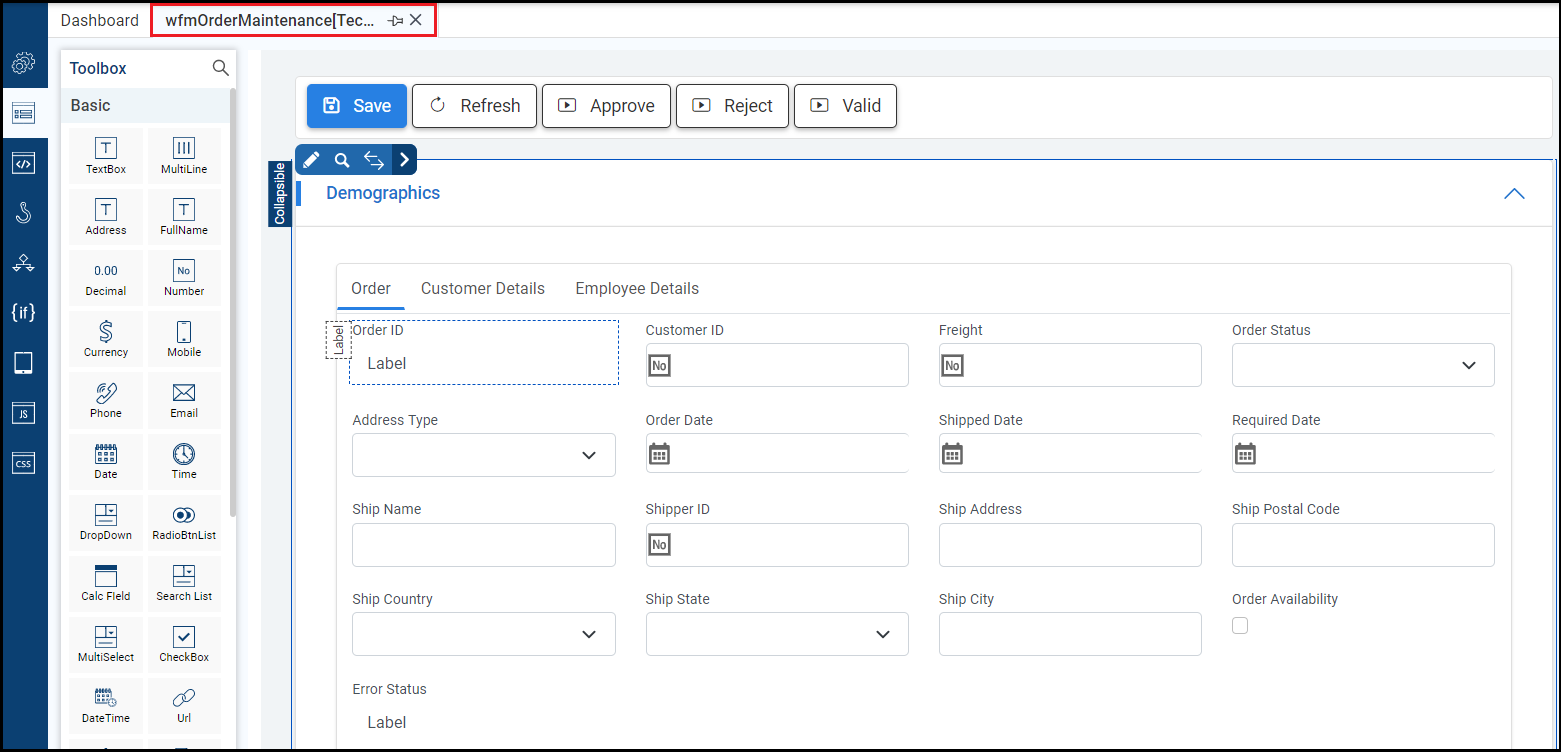The height and width of the screenshot is (752, 1561).
Task: Expand the Ship Country dropdown
Action: [x=484, y=634]
